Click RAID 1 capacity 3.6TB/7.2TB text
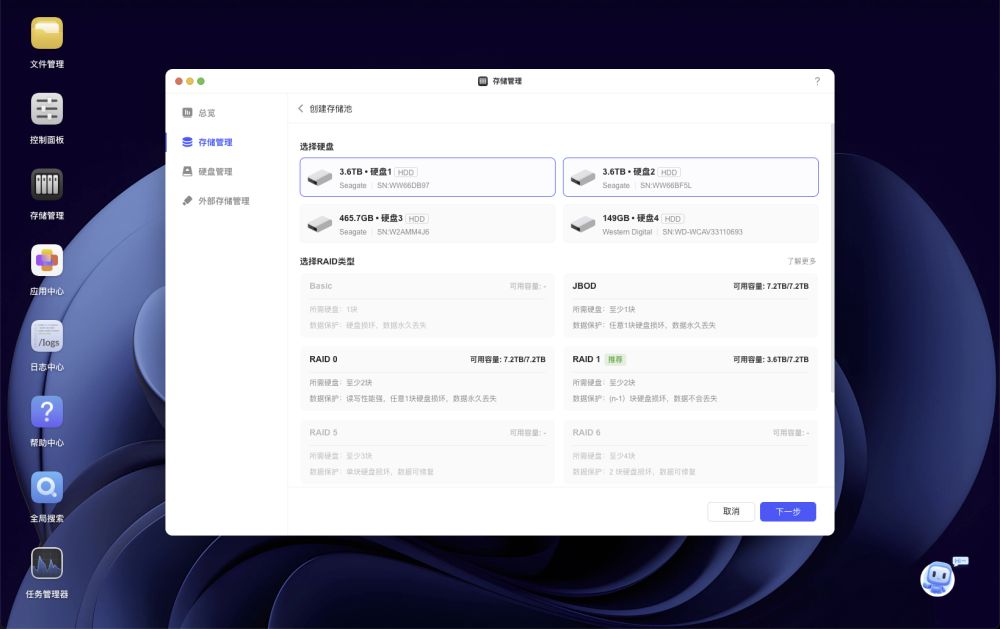The image size is (1000, 629). [x=770, y=360]
